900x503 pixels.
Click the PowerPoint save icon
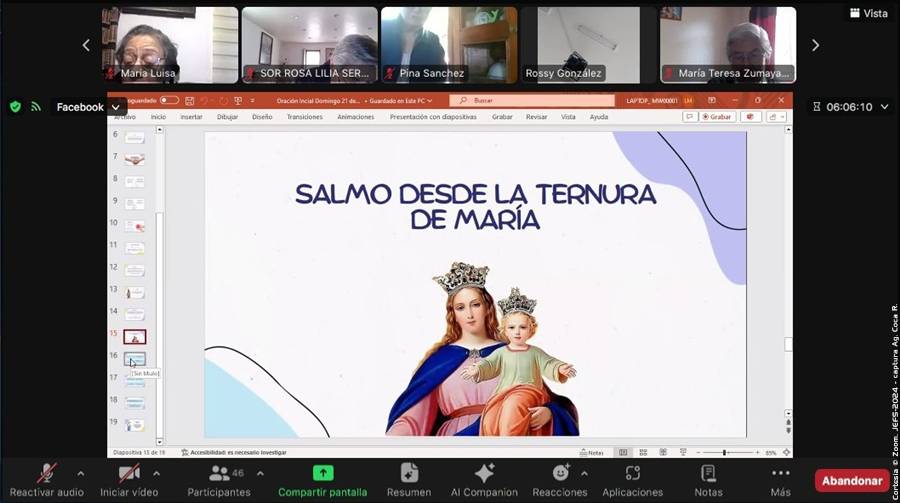click(189, 100)
